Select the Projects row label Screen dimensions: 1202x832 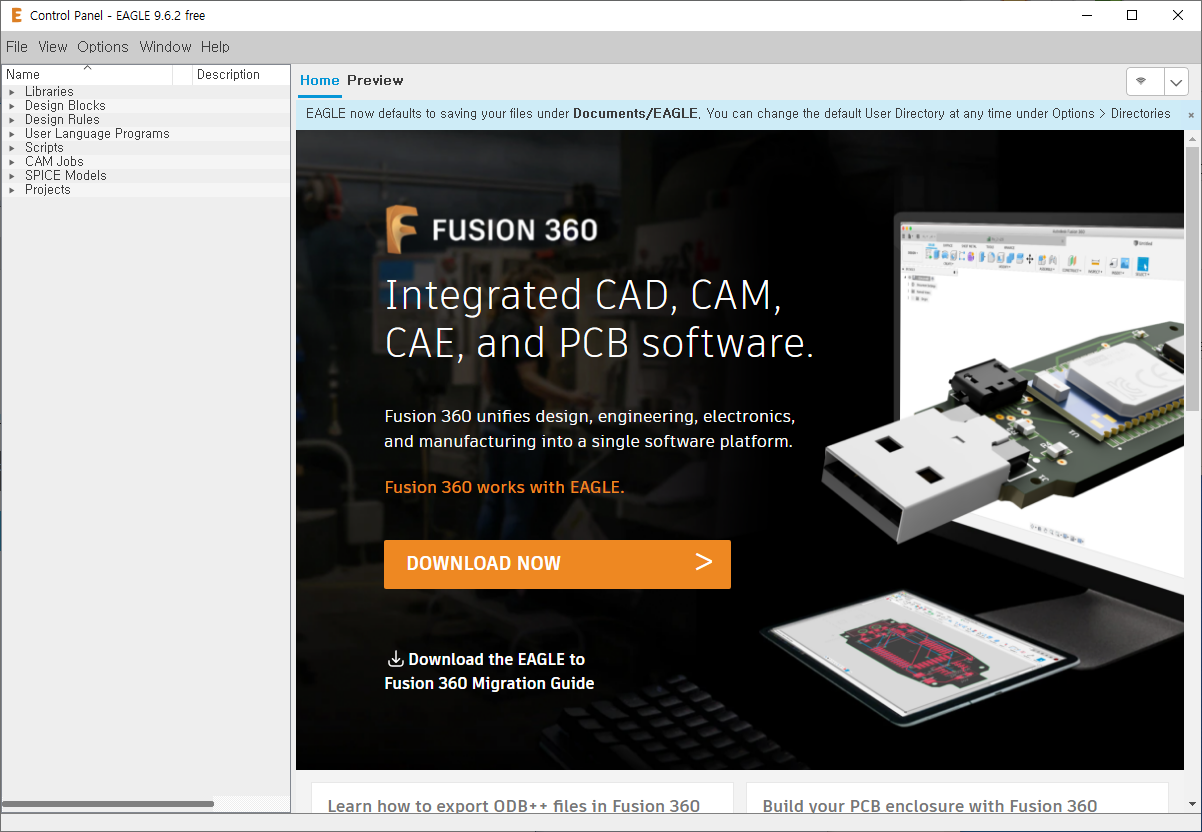[48, 190]
